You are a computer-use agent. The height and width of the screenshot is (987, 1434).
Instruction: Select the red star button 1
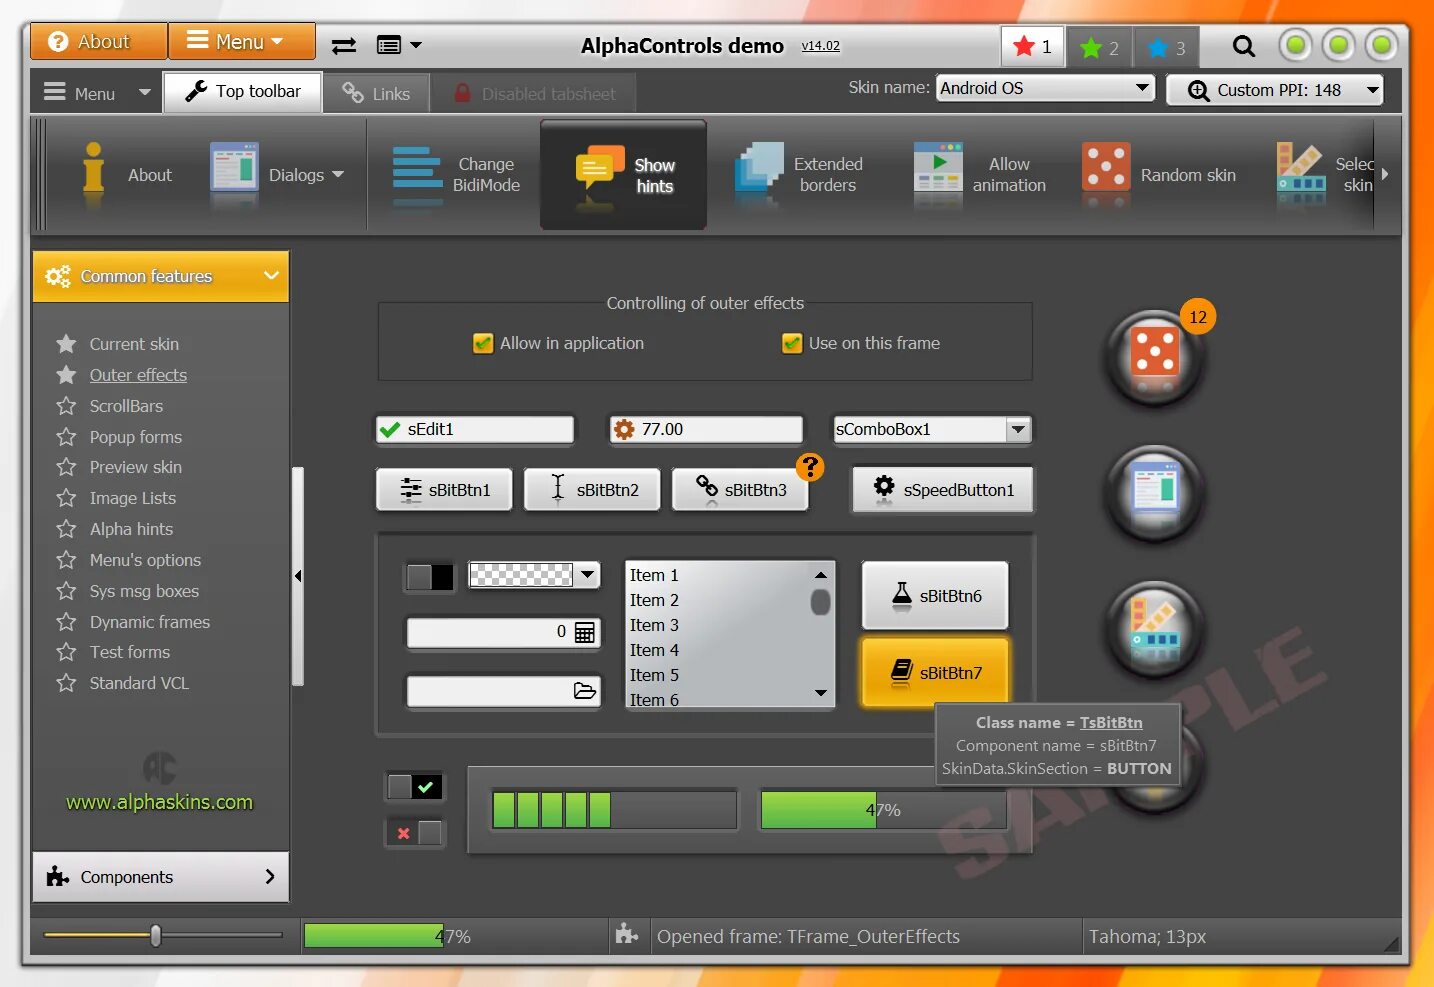1032,46
